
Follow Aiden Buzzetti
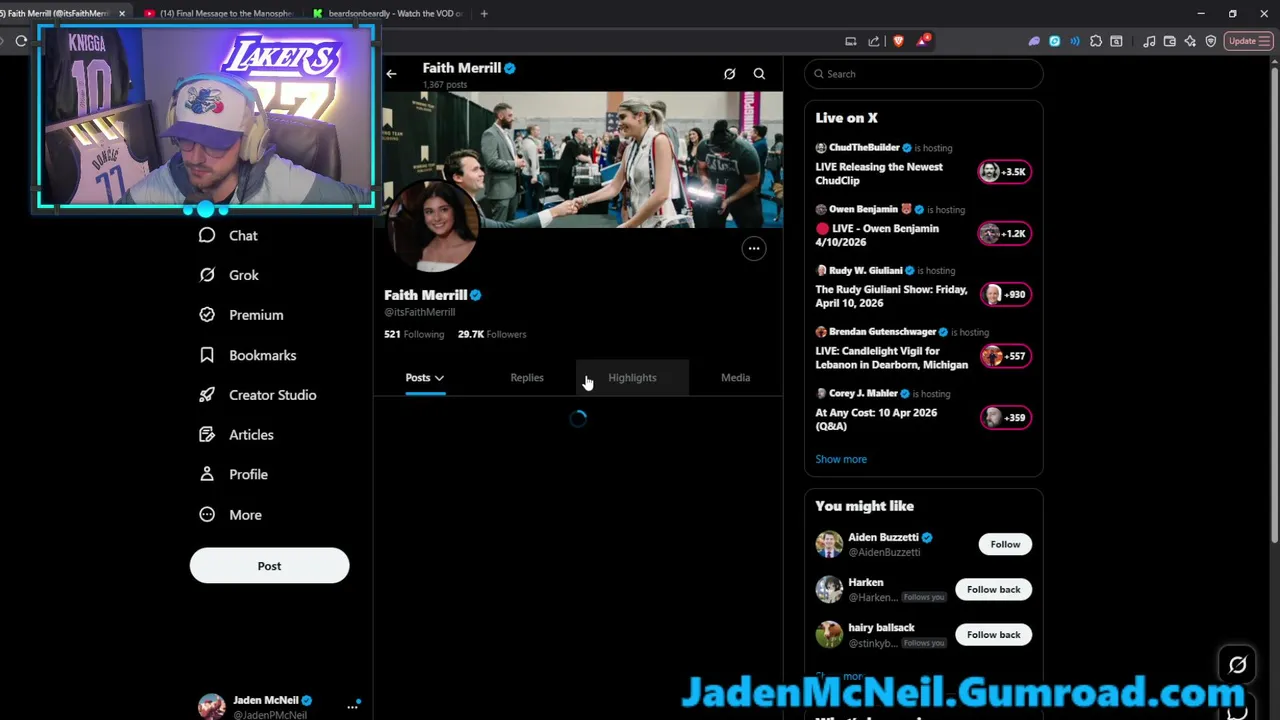point(1005,544)
